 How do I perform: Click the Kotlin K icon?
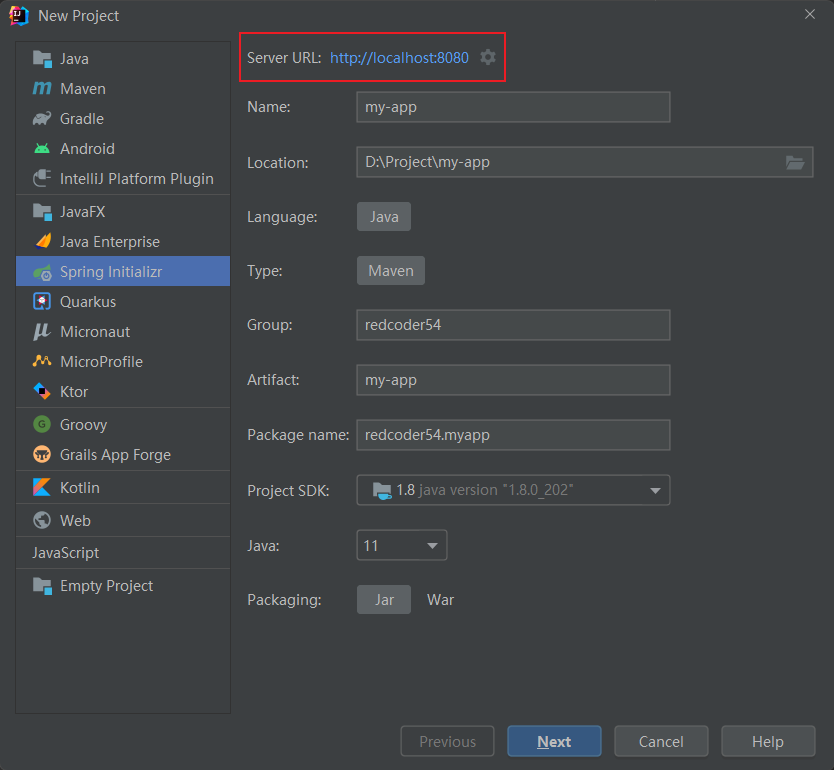pyautogui.click(x=42, y=487)
